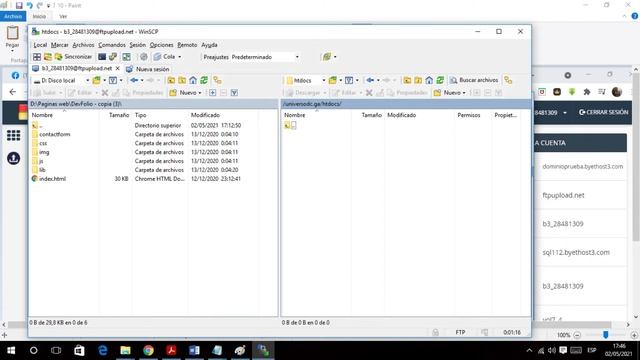Open the htdocs remote directory dropdown
640x360 pixels.
tap(306, 80)
